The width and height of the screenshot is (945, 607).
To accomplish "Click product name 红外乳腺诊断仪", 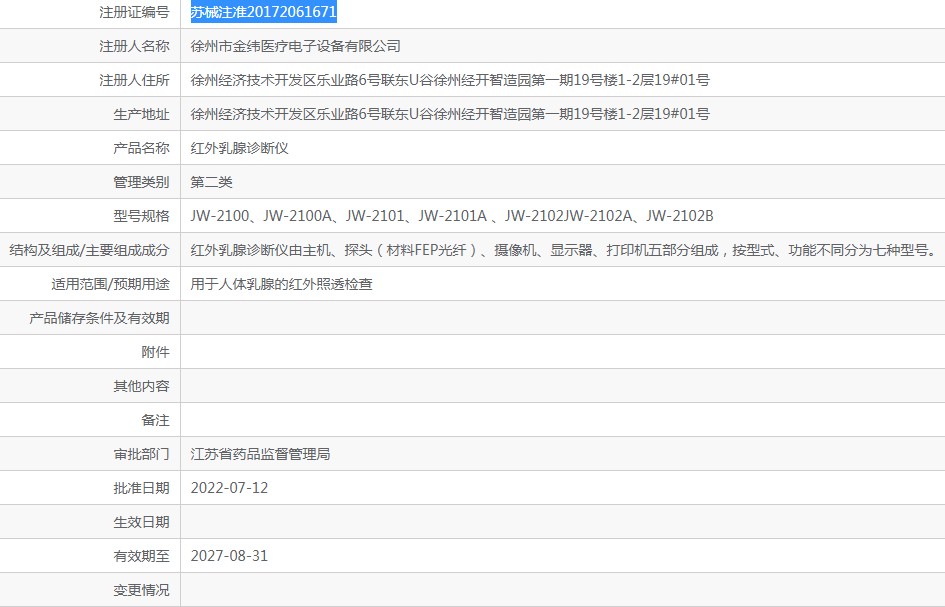I will 239,148.
